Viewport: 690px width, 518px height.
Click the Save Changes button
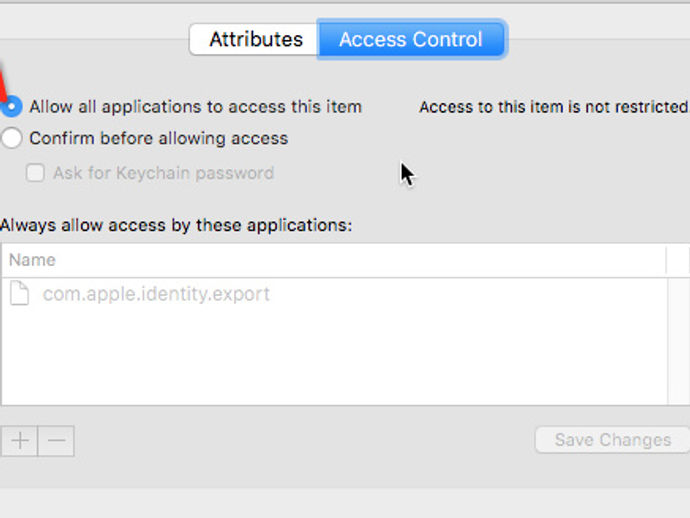click(x=613, y=440)
